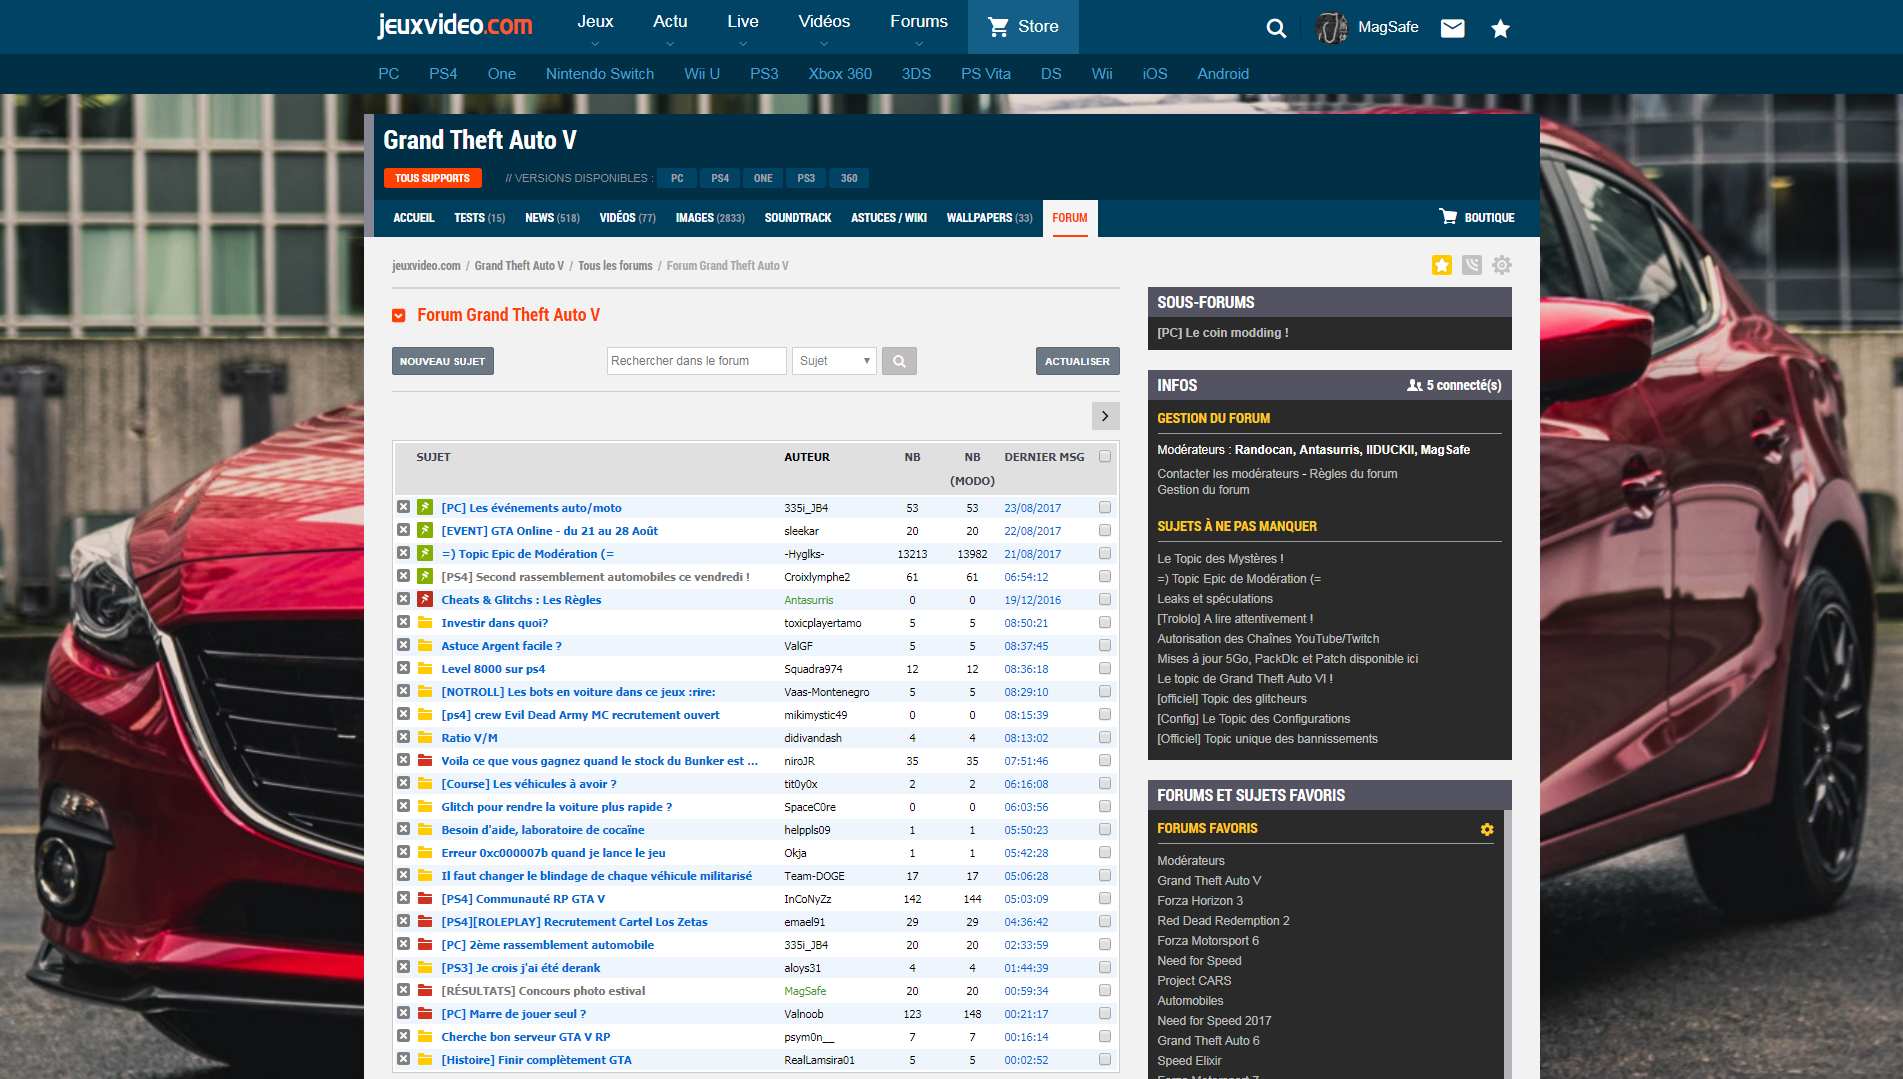Open 'Contacter les modérateurs' link

click(1228, 474)
